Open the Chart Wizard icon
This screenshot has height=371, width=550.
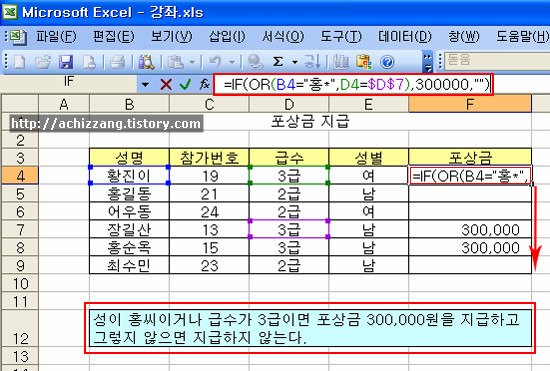[x=340, y=62]
